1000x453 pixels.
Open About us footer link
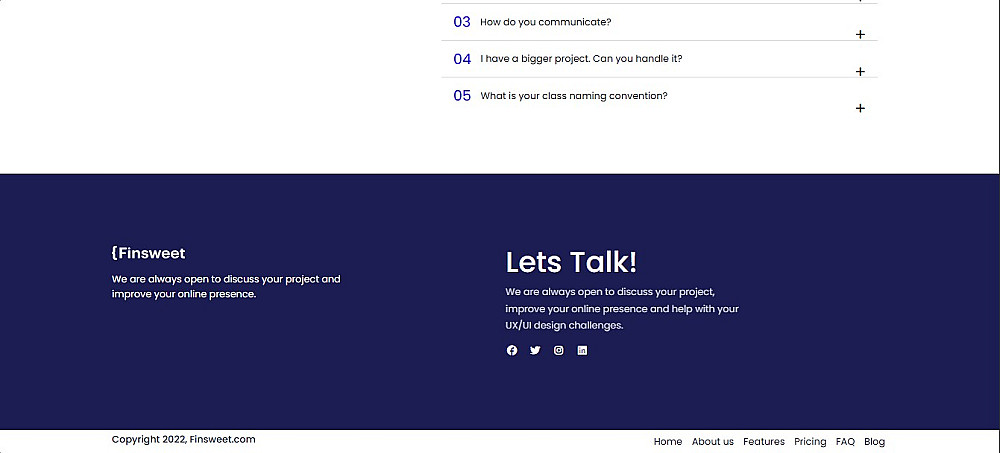pyautogui.click(x=713, y=442)
